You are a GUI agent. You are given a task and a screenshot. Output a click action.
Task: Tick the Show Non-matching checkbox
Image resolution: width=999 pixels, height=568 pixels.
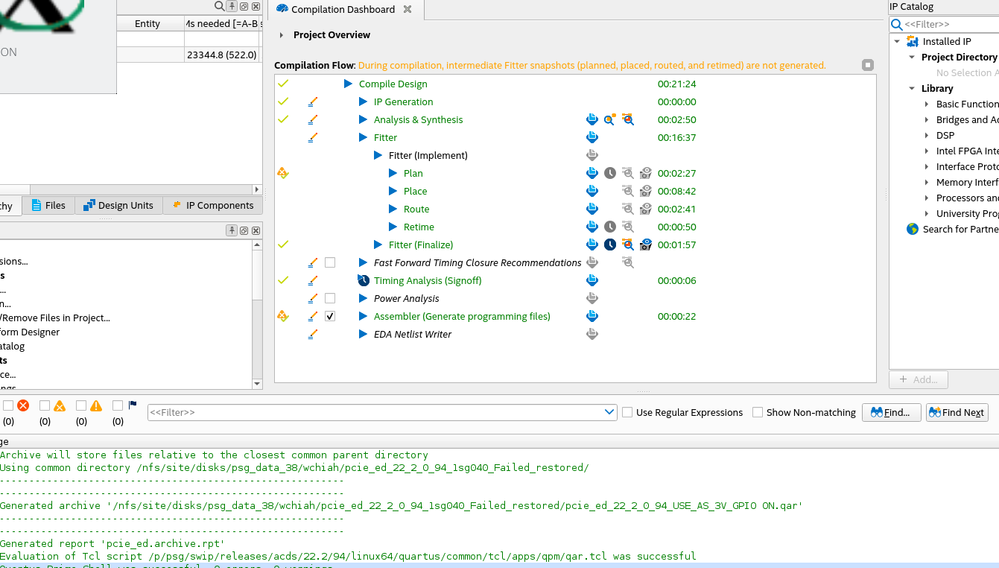tap(757, 413)
